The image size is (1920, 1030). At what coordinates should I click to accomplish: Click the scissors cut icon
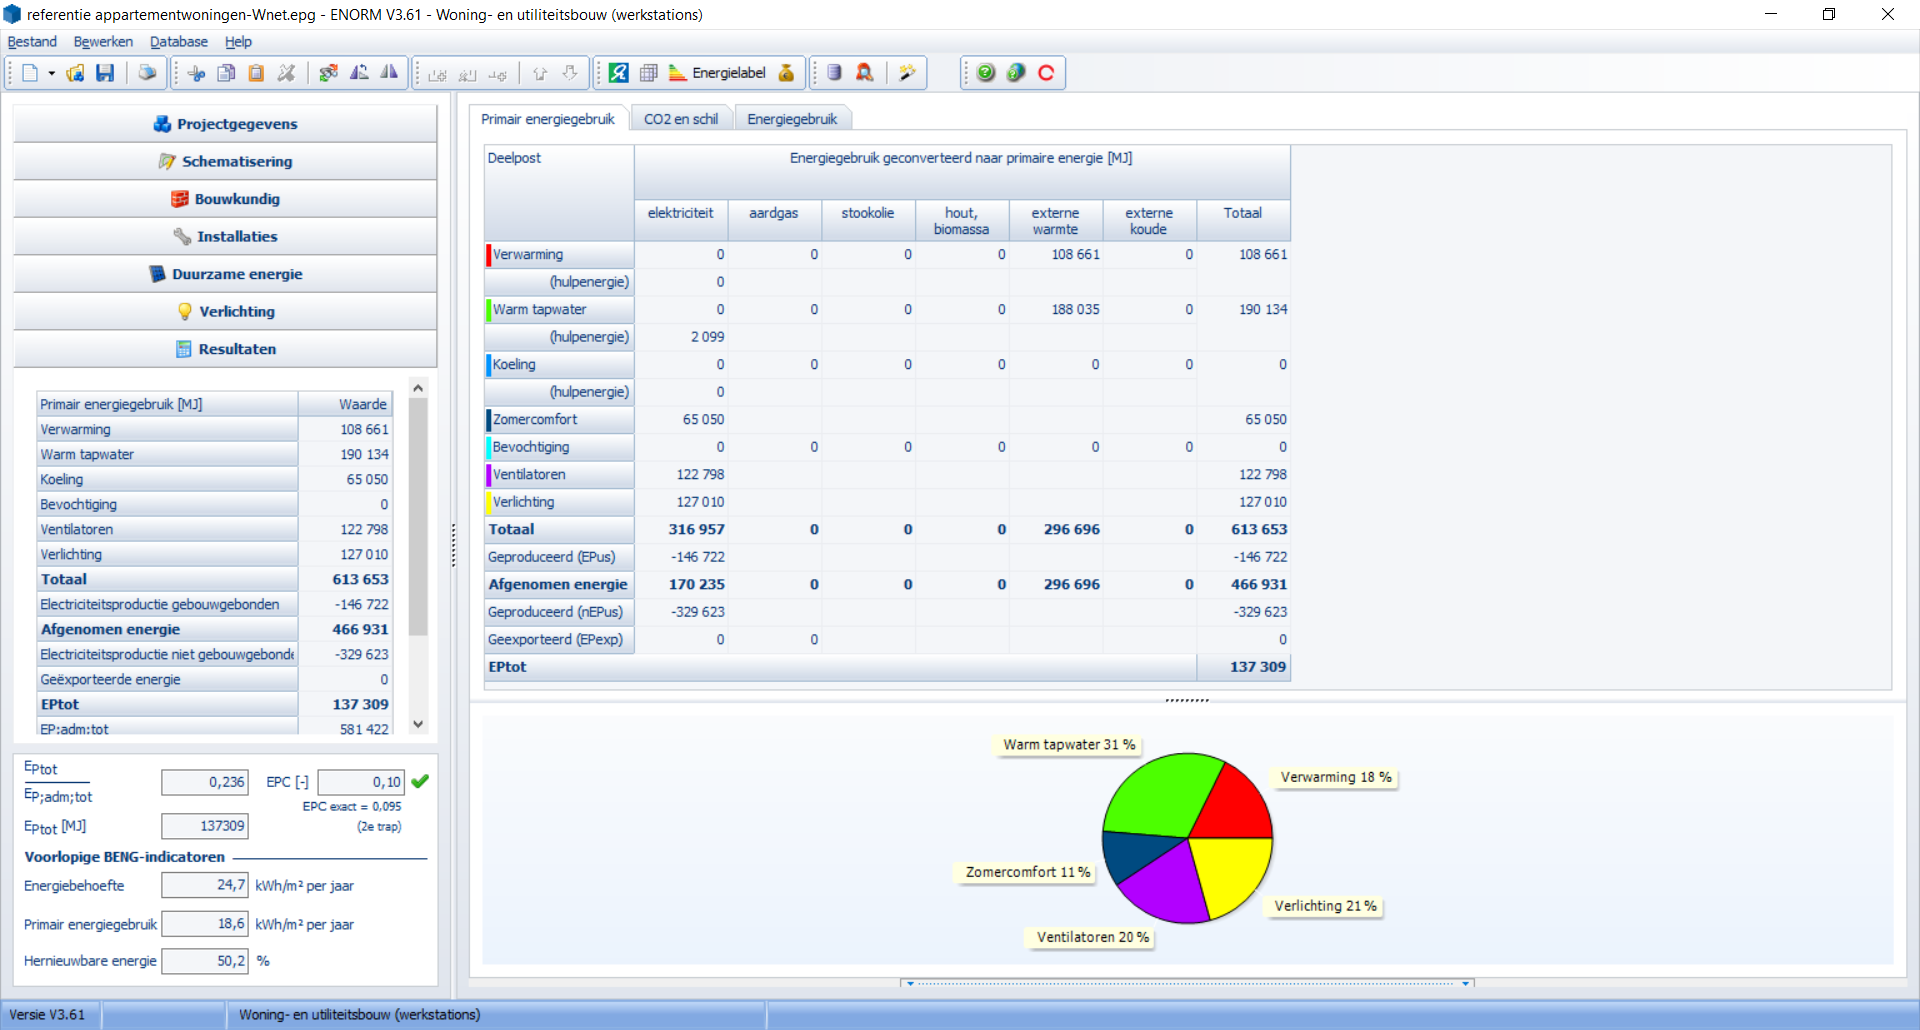tap(197, 73)
